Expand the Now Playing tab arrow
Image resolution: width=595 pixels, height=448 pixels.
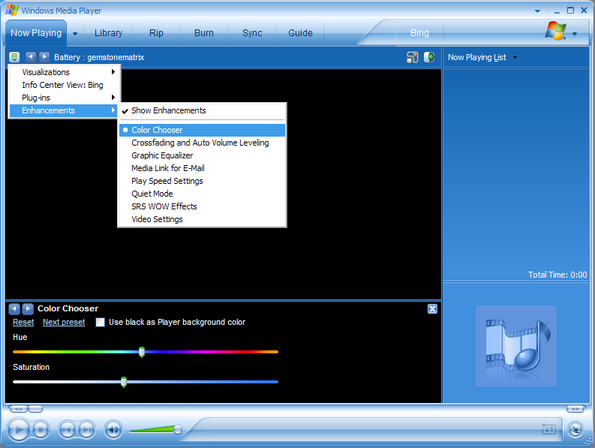[75, 33]
